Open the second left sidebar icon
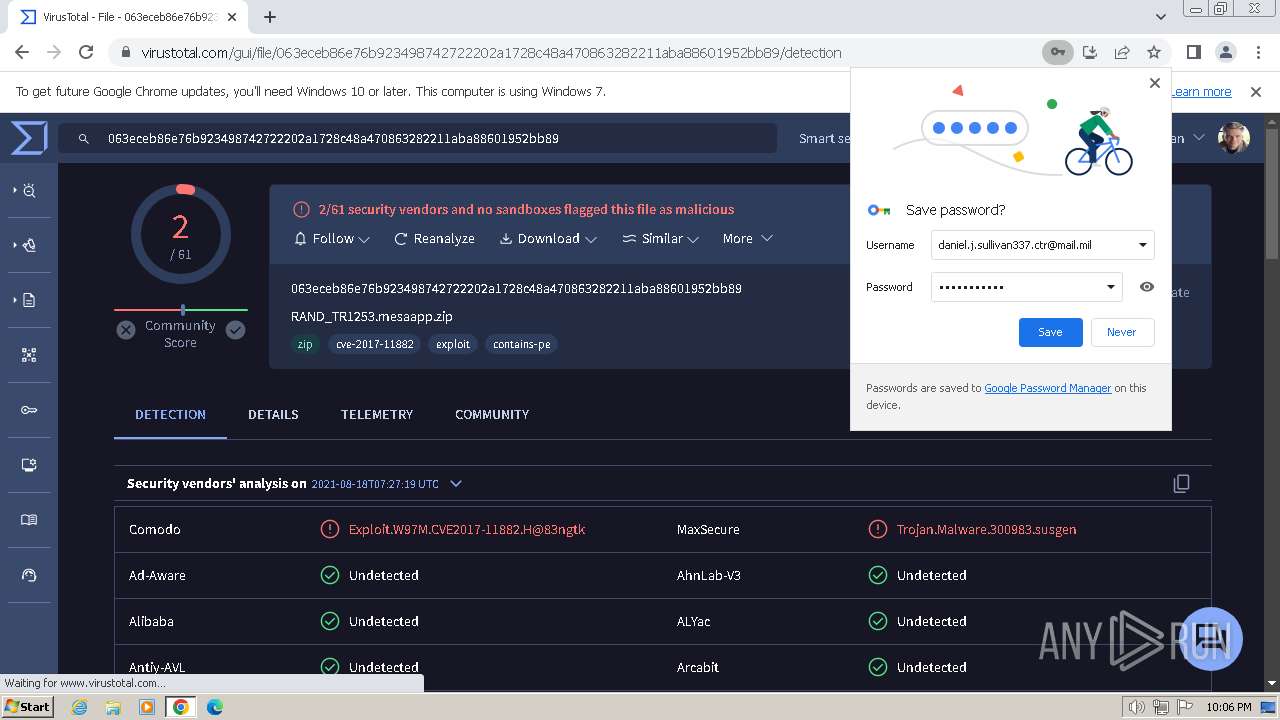Screen dimensions: 1280x720 (29, 245)
